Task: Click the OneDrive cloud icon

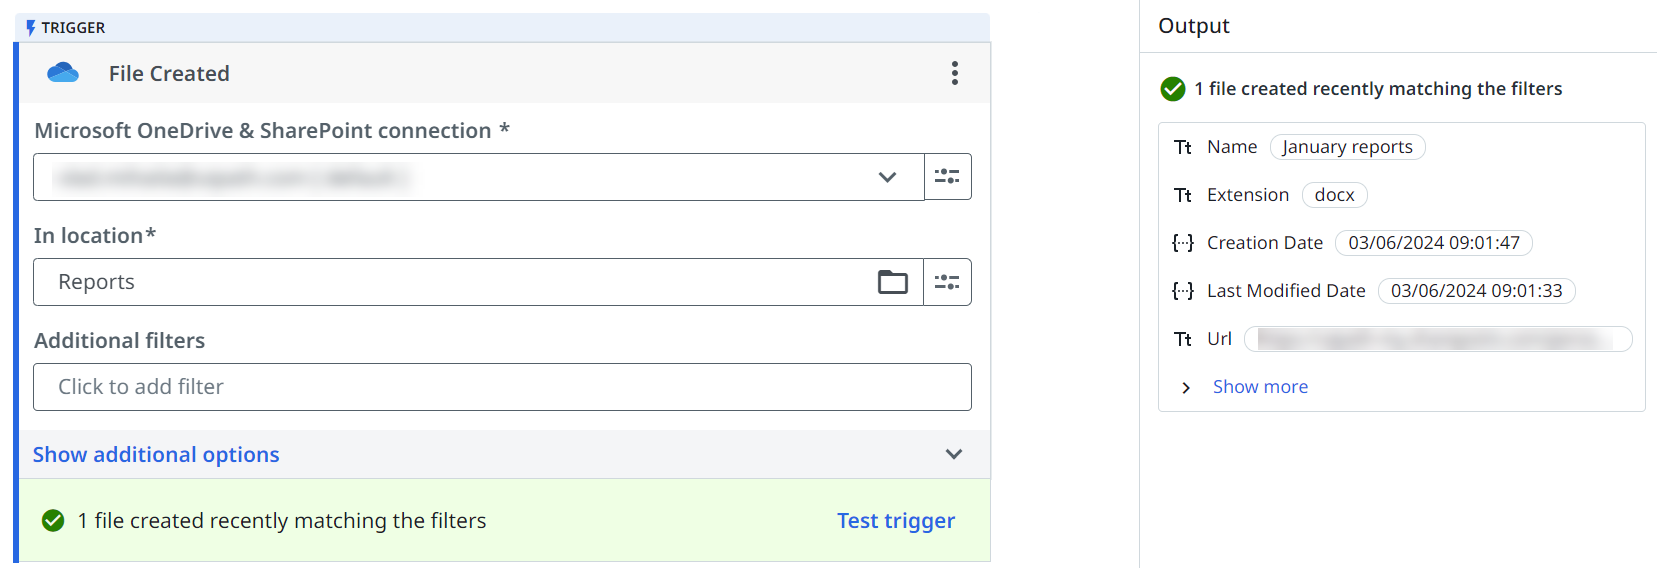Action: tap(63, 73)
